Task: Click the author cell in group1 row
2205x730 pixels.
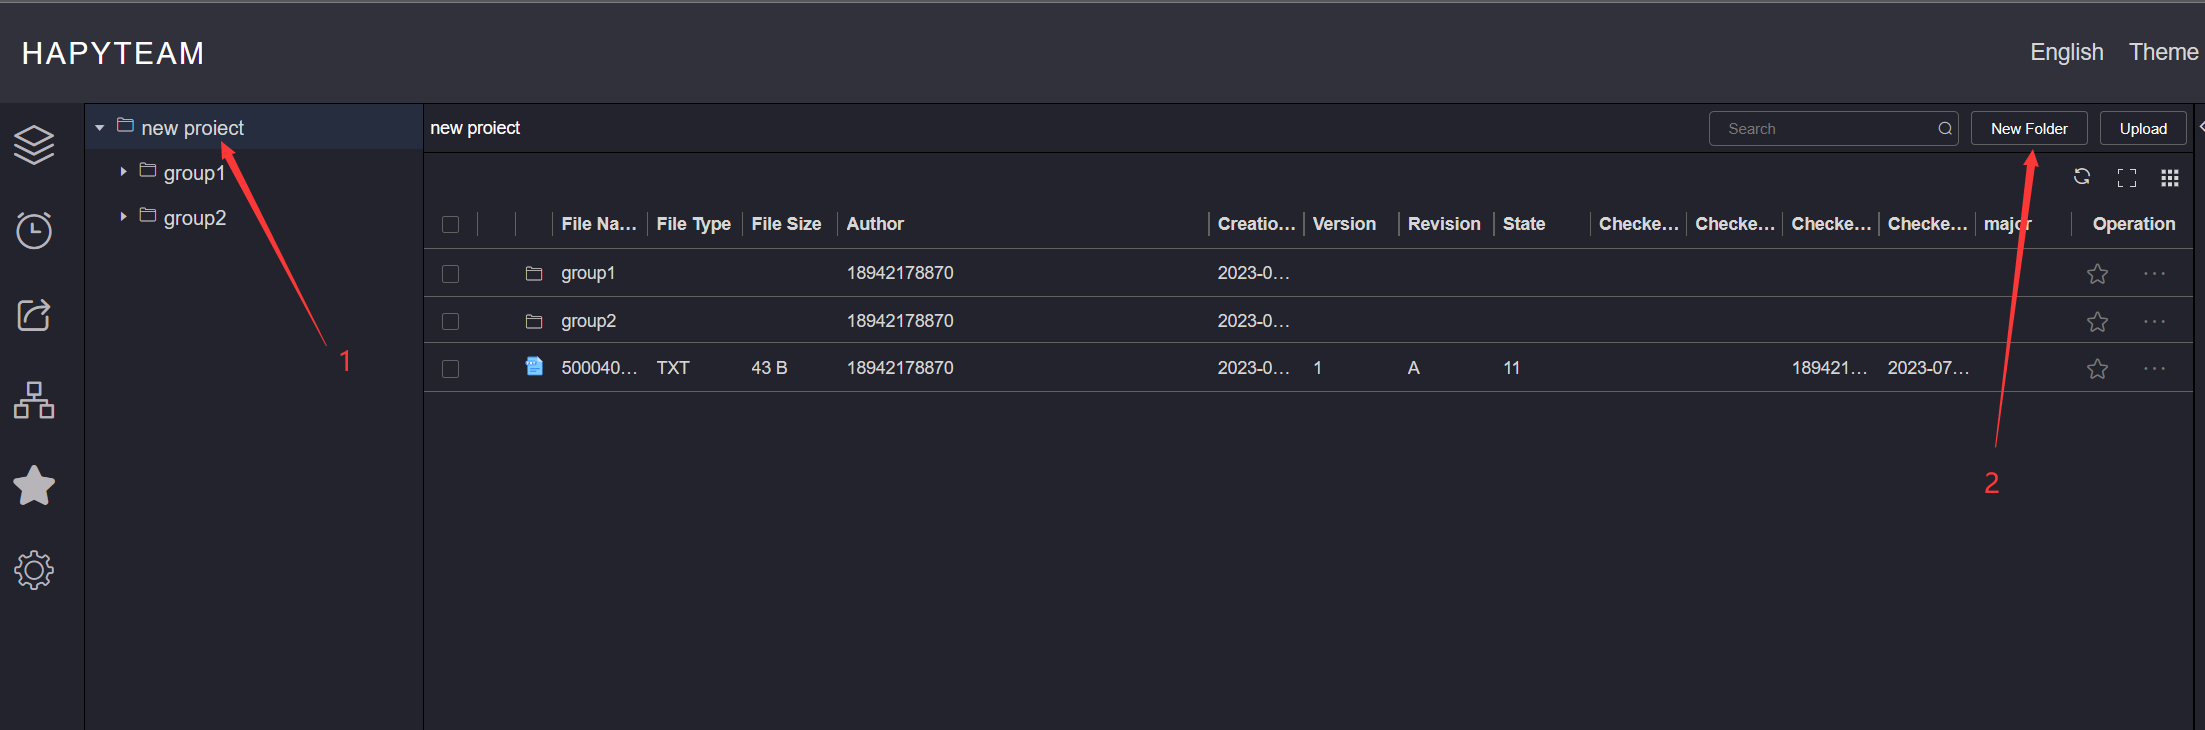Action: pos(900,273)
